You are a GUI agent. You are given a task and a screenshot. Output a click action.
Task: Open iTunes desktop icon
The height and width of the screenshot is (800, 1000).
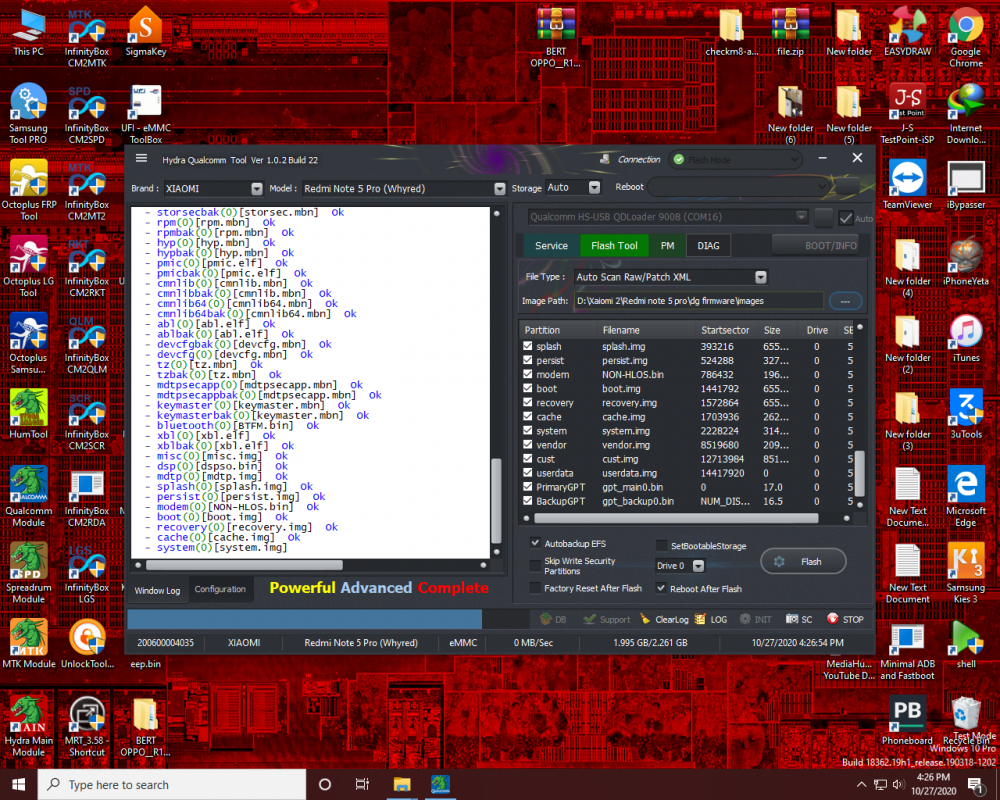pyautogui.click(x=966, y=337)
